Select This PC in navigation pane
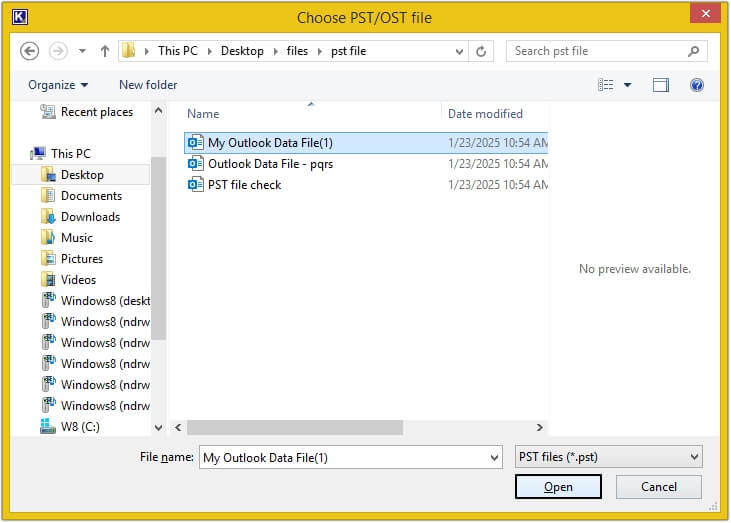Viewport: 731px width, 523px height. [x=71, y=153]
